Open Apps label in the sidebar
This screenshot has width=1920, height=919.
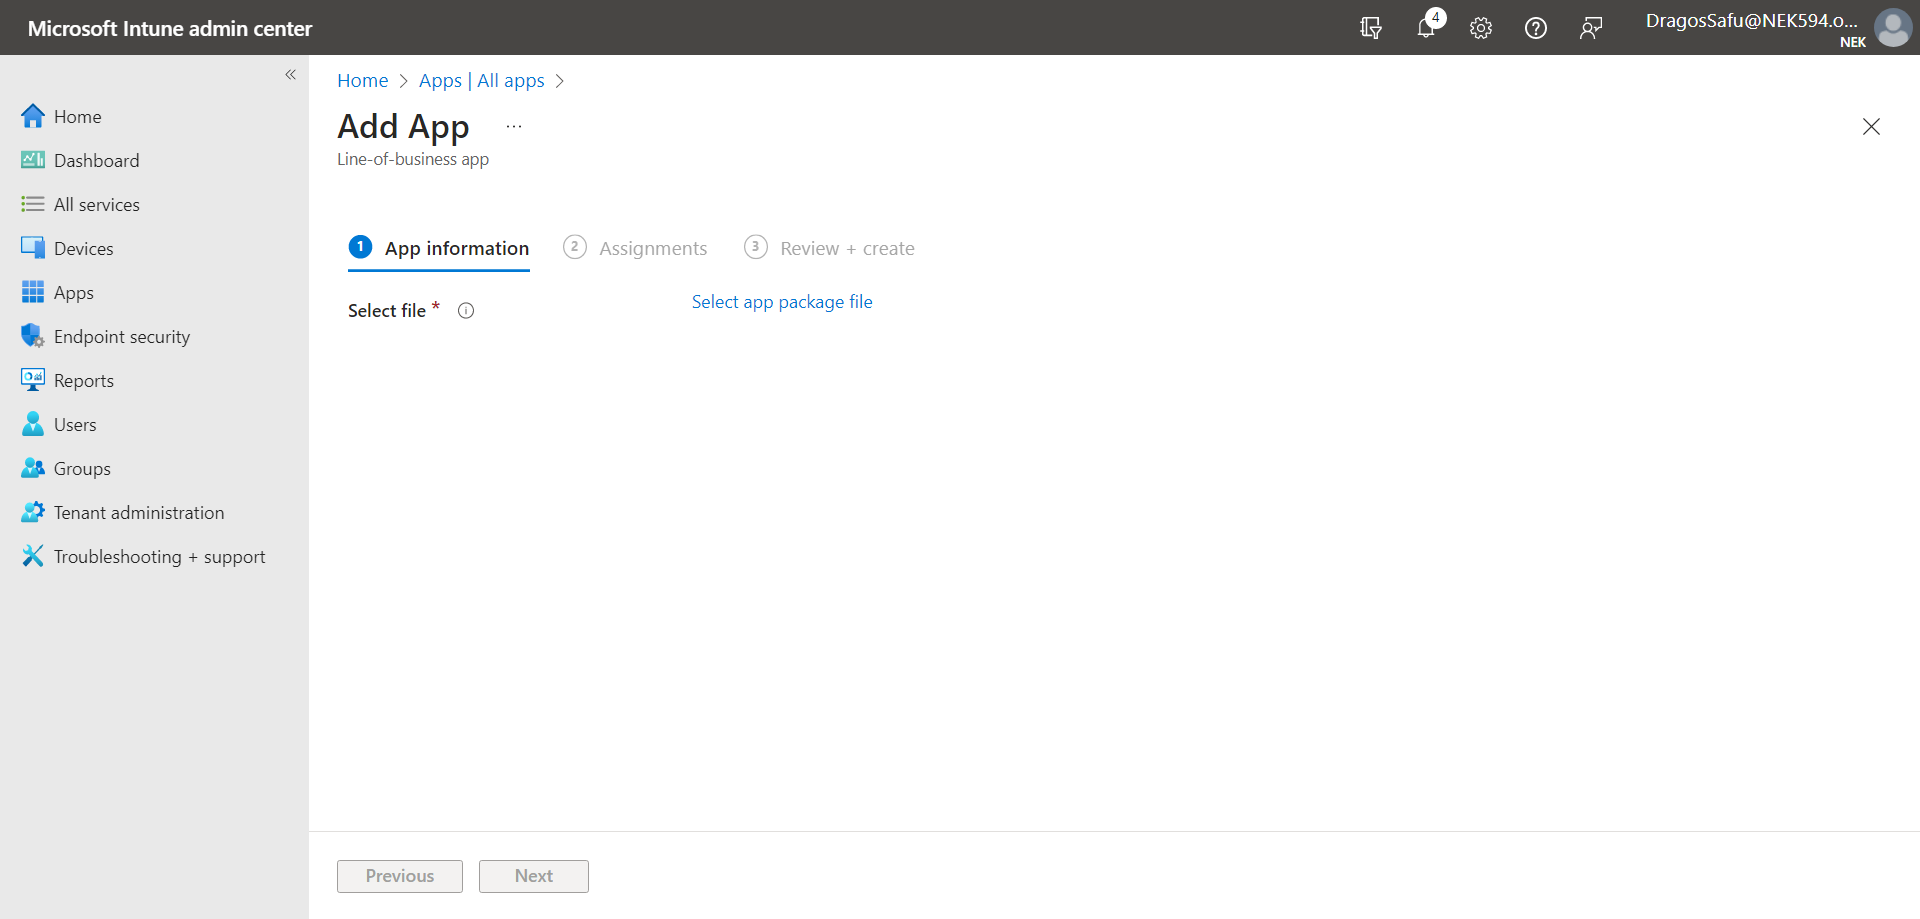(x=74, y=293)
